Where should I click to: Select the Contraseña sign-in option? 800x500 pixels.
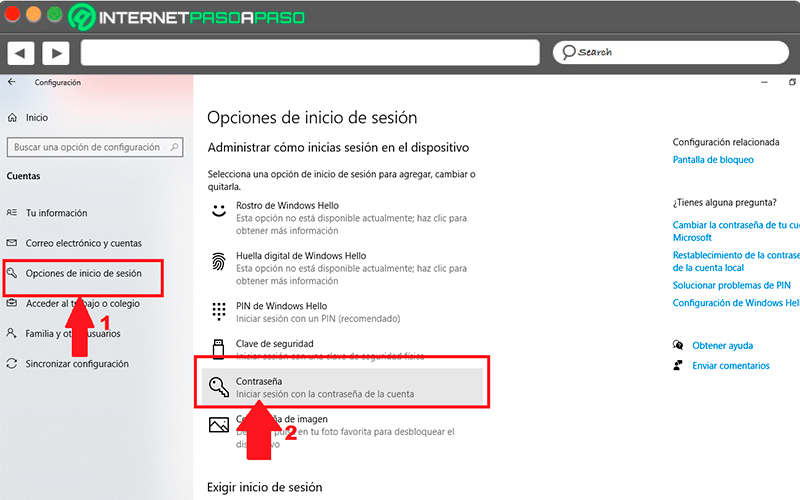click(342, 387)
